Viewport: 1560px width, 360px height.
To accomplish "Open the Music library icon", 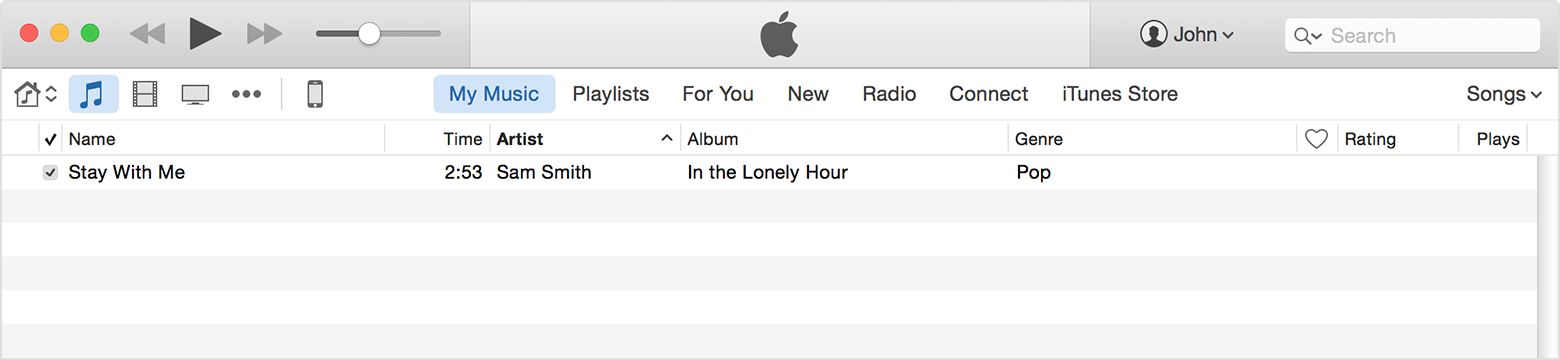I will click(93, 94).
